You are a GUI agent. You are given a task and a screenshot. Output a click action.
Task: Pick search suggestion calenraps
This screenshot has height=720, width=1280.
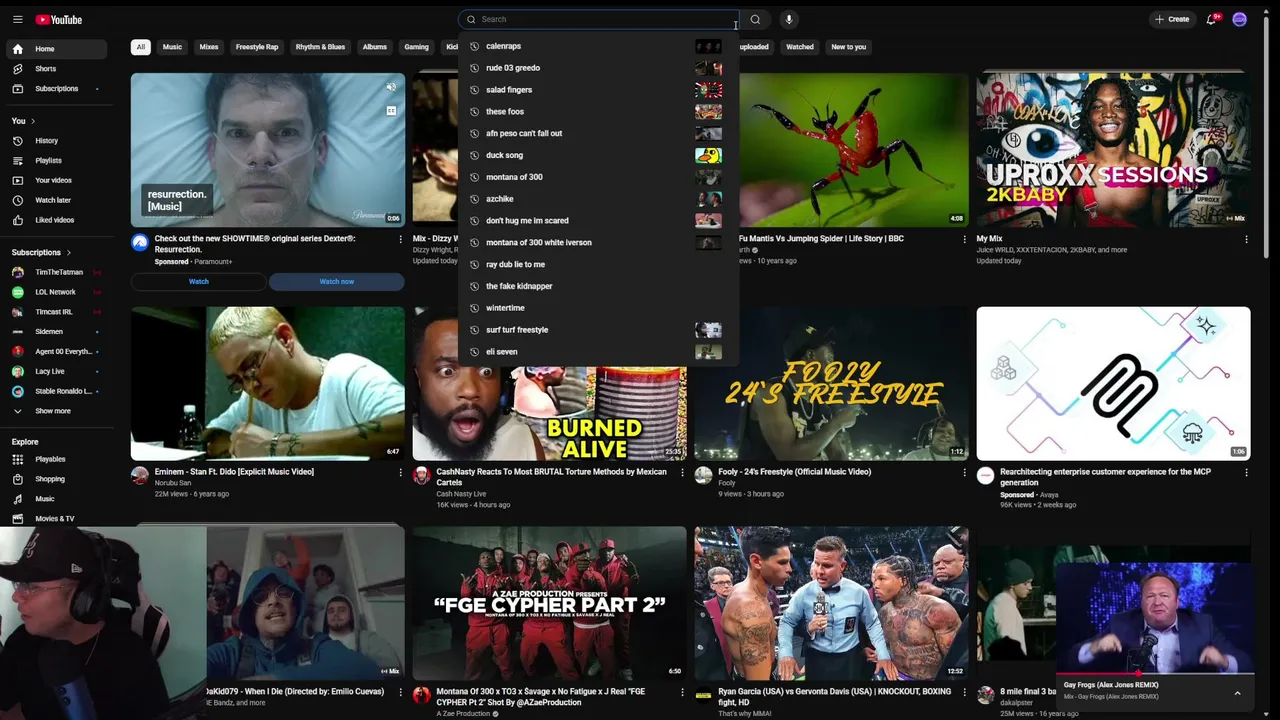pos(597,46)
